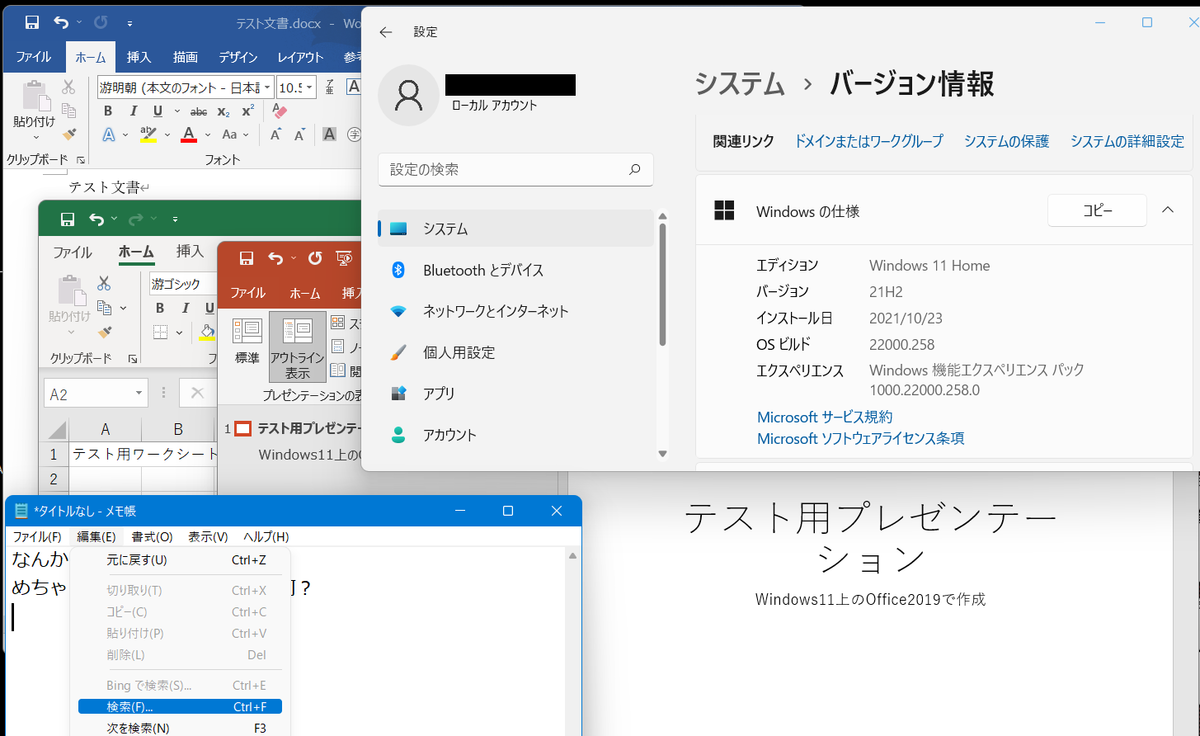Image resolution: width=1200 pixels, height=736 pixels.
Task: Click Word's Paste clipboard icon
Action: click(35, 98)
